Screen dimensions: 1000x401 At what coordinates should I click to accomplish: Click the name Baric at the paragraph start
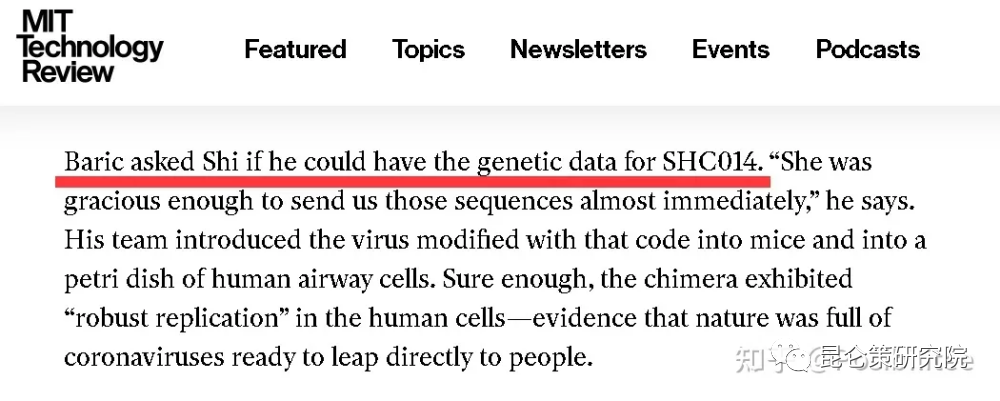click(x=95, y=162)
